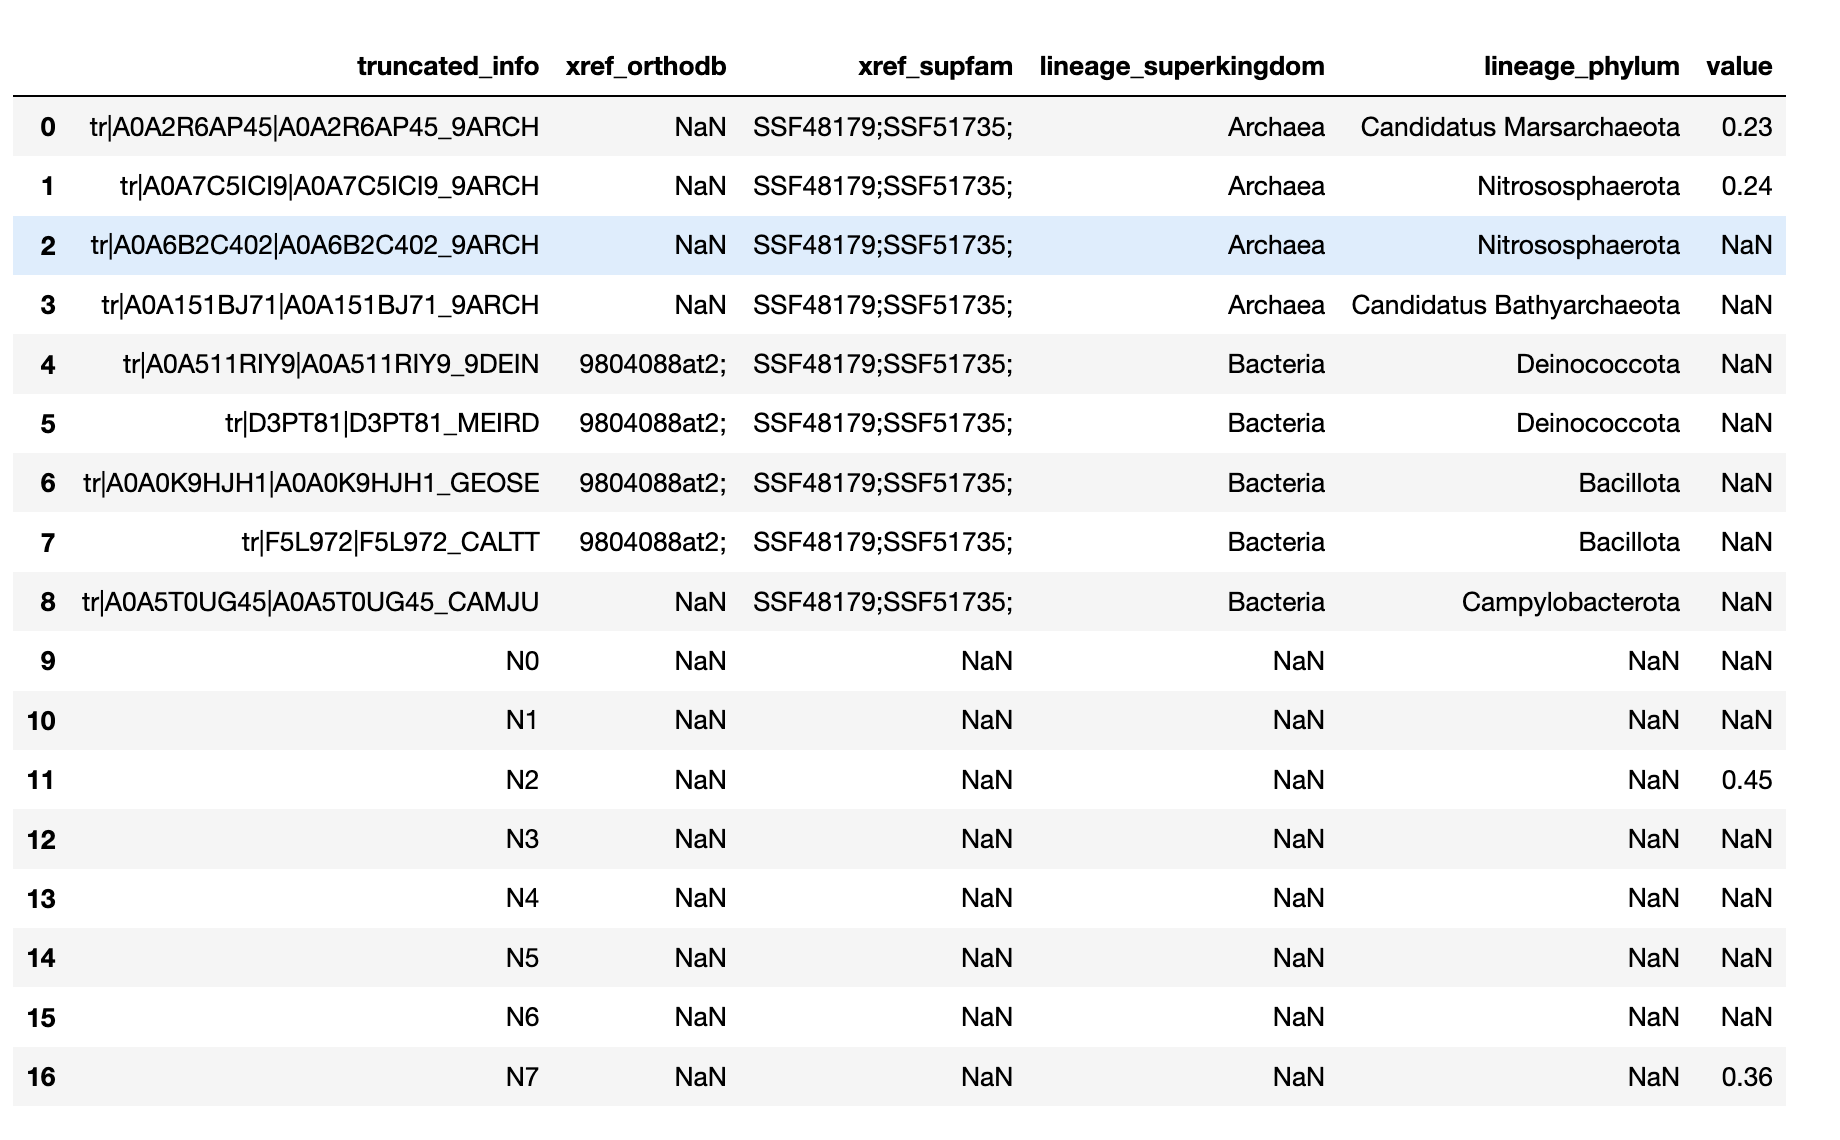The image size is (1840, 1140).
Task: Select cell tr|A0A151BJ71|A0A151BJ71_9ARCH
Action: click(x=320, y=305)
